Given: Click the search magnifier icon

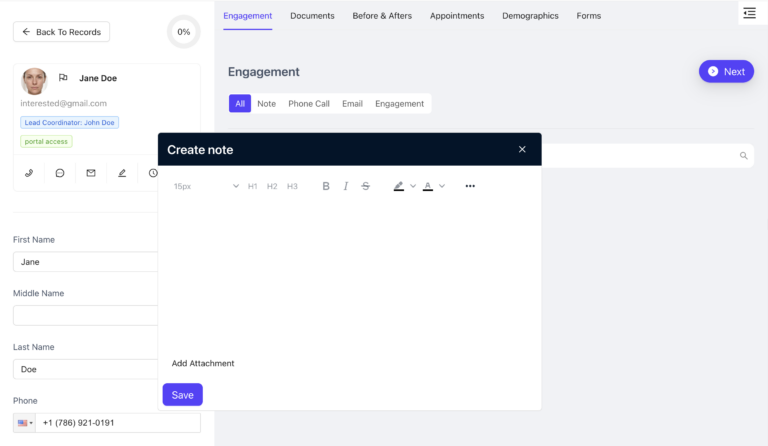Looking at the screenshot, I should [744, 156].
